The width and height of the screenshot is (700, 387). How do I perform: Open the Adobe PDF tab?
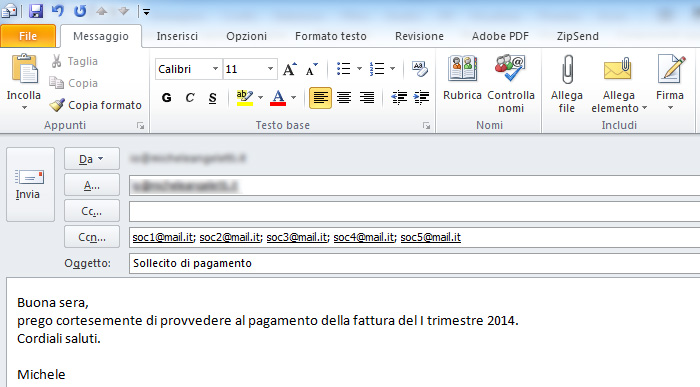click(500, 36)
